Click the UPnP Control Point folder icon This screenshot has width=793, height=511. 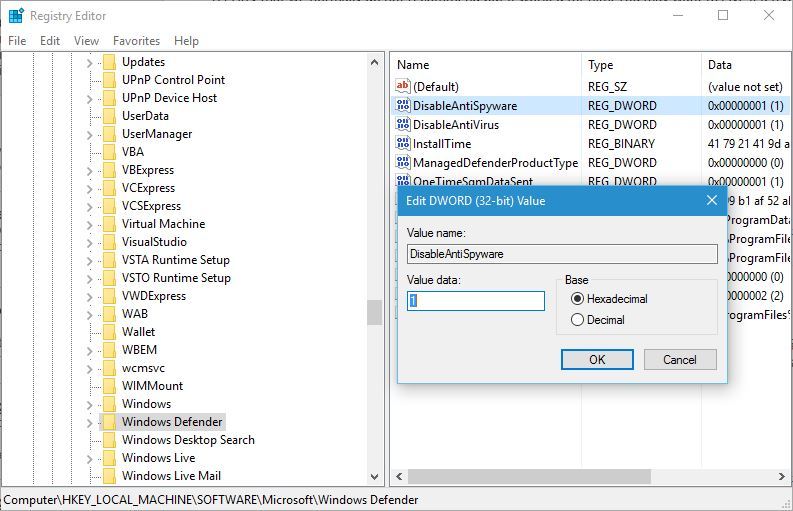tap(109, 80)
